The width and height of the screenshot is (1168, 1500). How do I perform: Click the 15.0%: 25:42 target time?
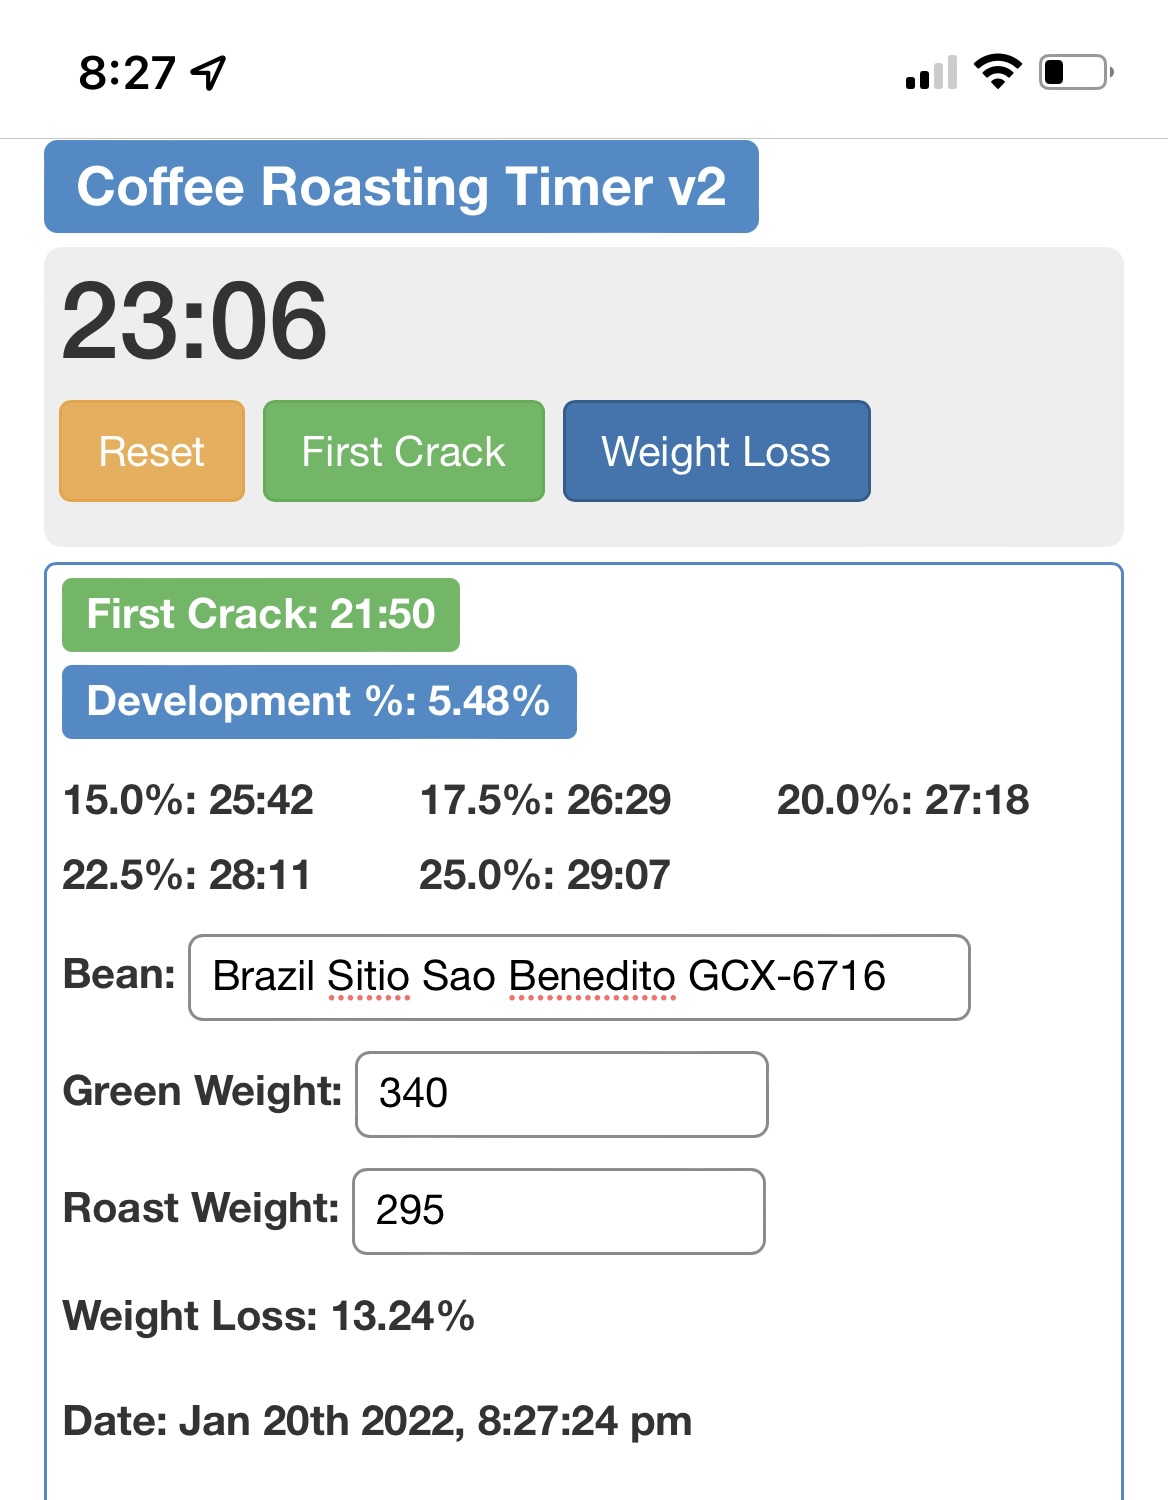click(188, 800)
